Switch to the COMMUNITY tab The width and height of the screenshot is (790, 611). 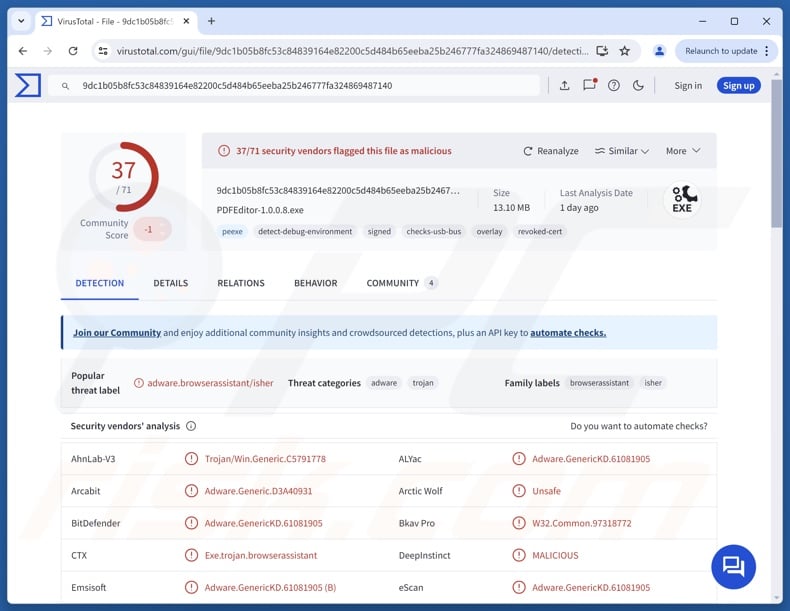[x=402, y=283]
